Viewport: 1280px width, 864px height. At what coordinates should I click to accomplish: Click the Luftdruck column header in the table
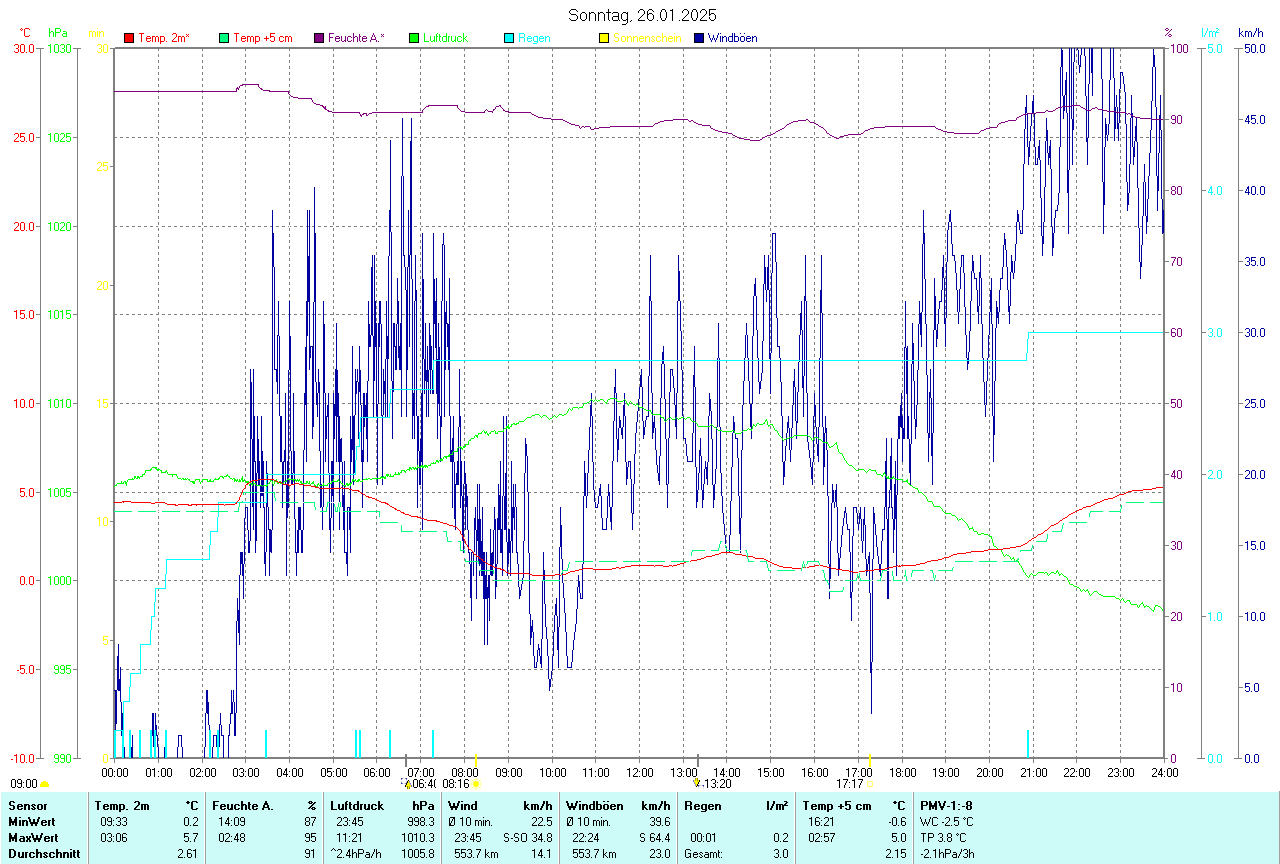pos(358,805)
